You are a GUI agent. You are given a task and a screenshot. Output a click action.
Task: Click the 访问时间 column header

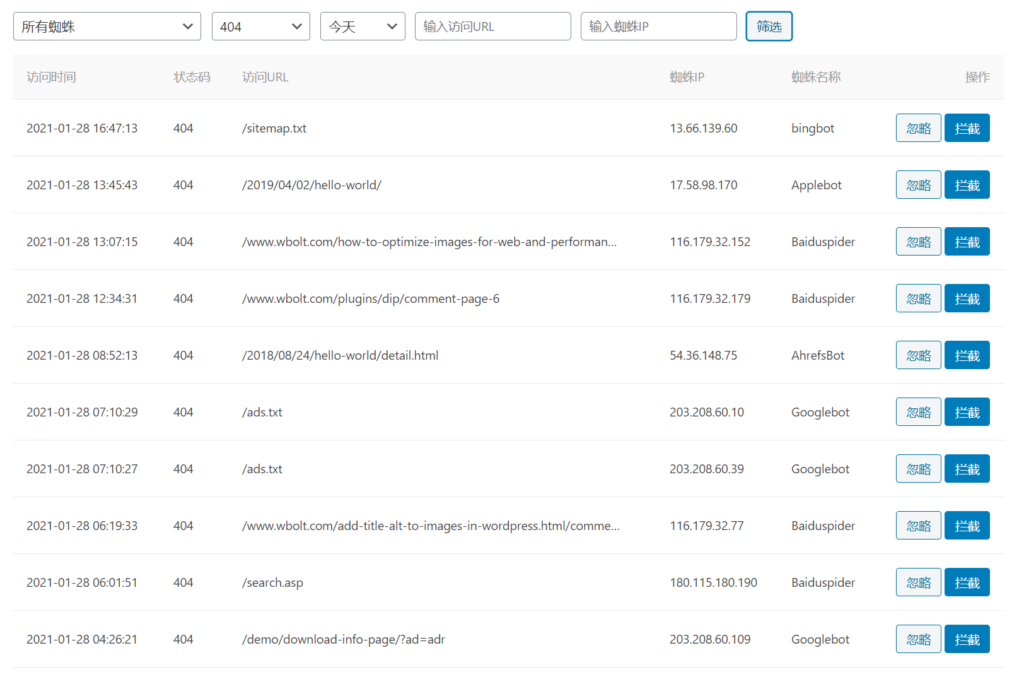coord(51,77)
